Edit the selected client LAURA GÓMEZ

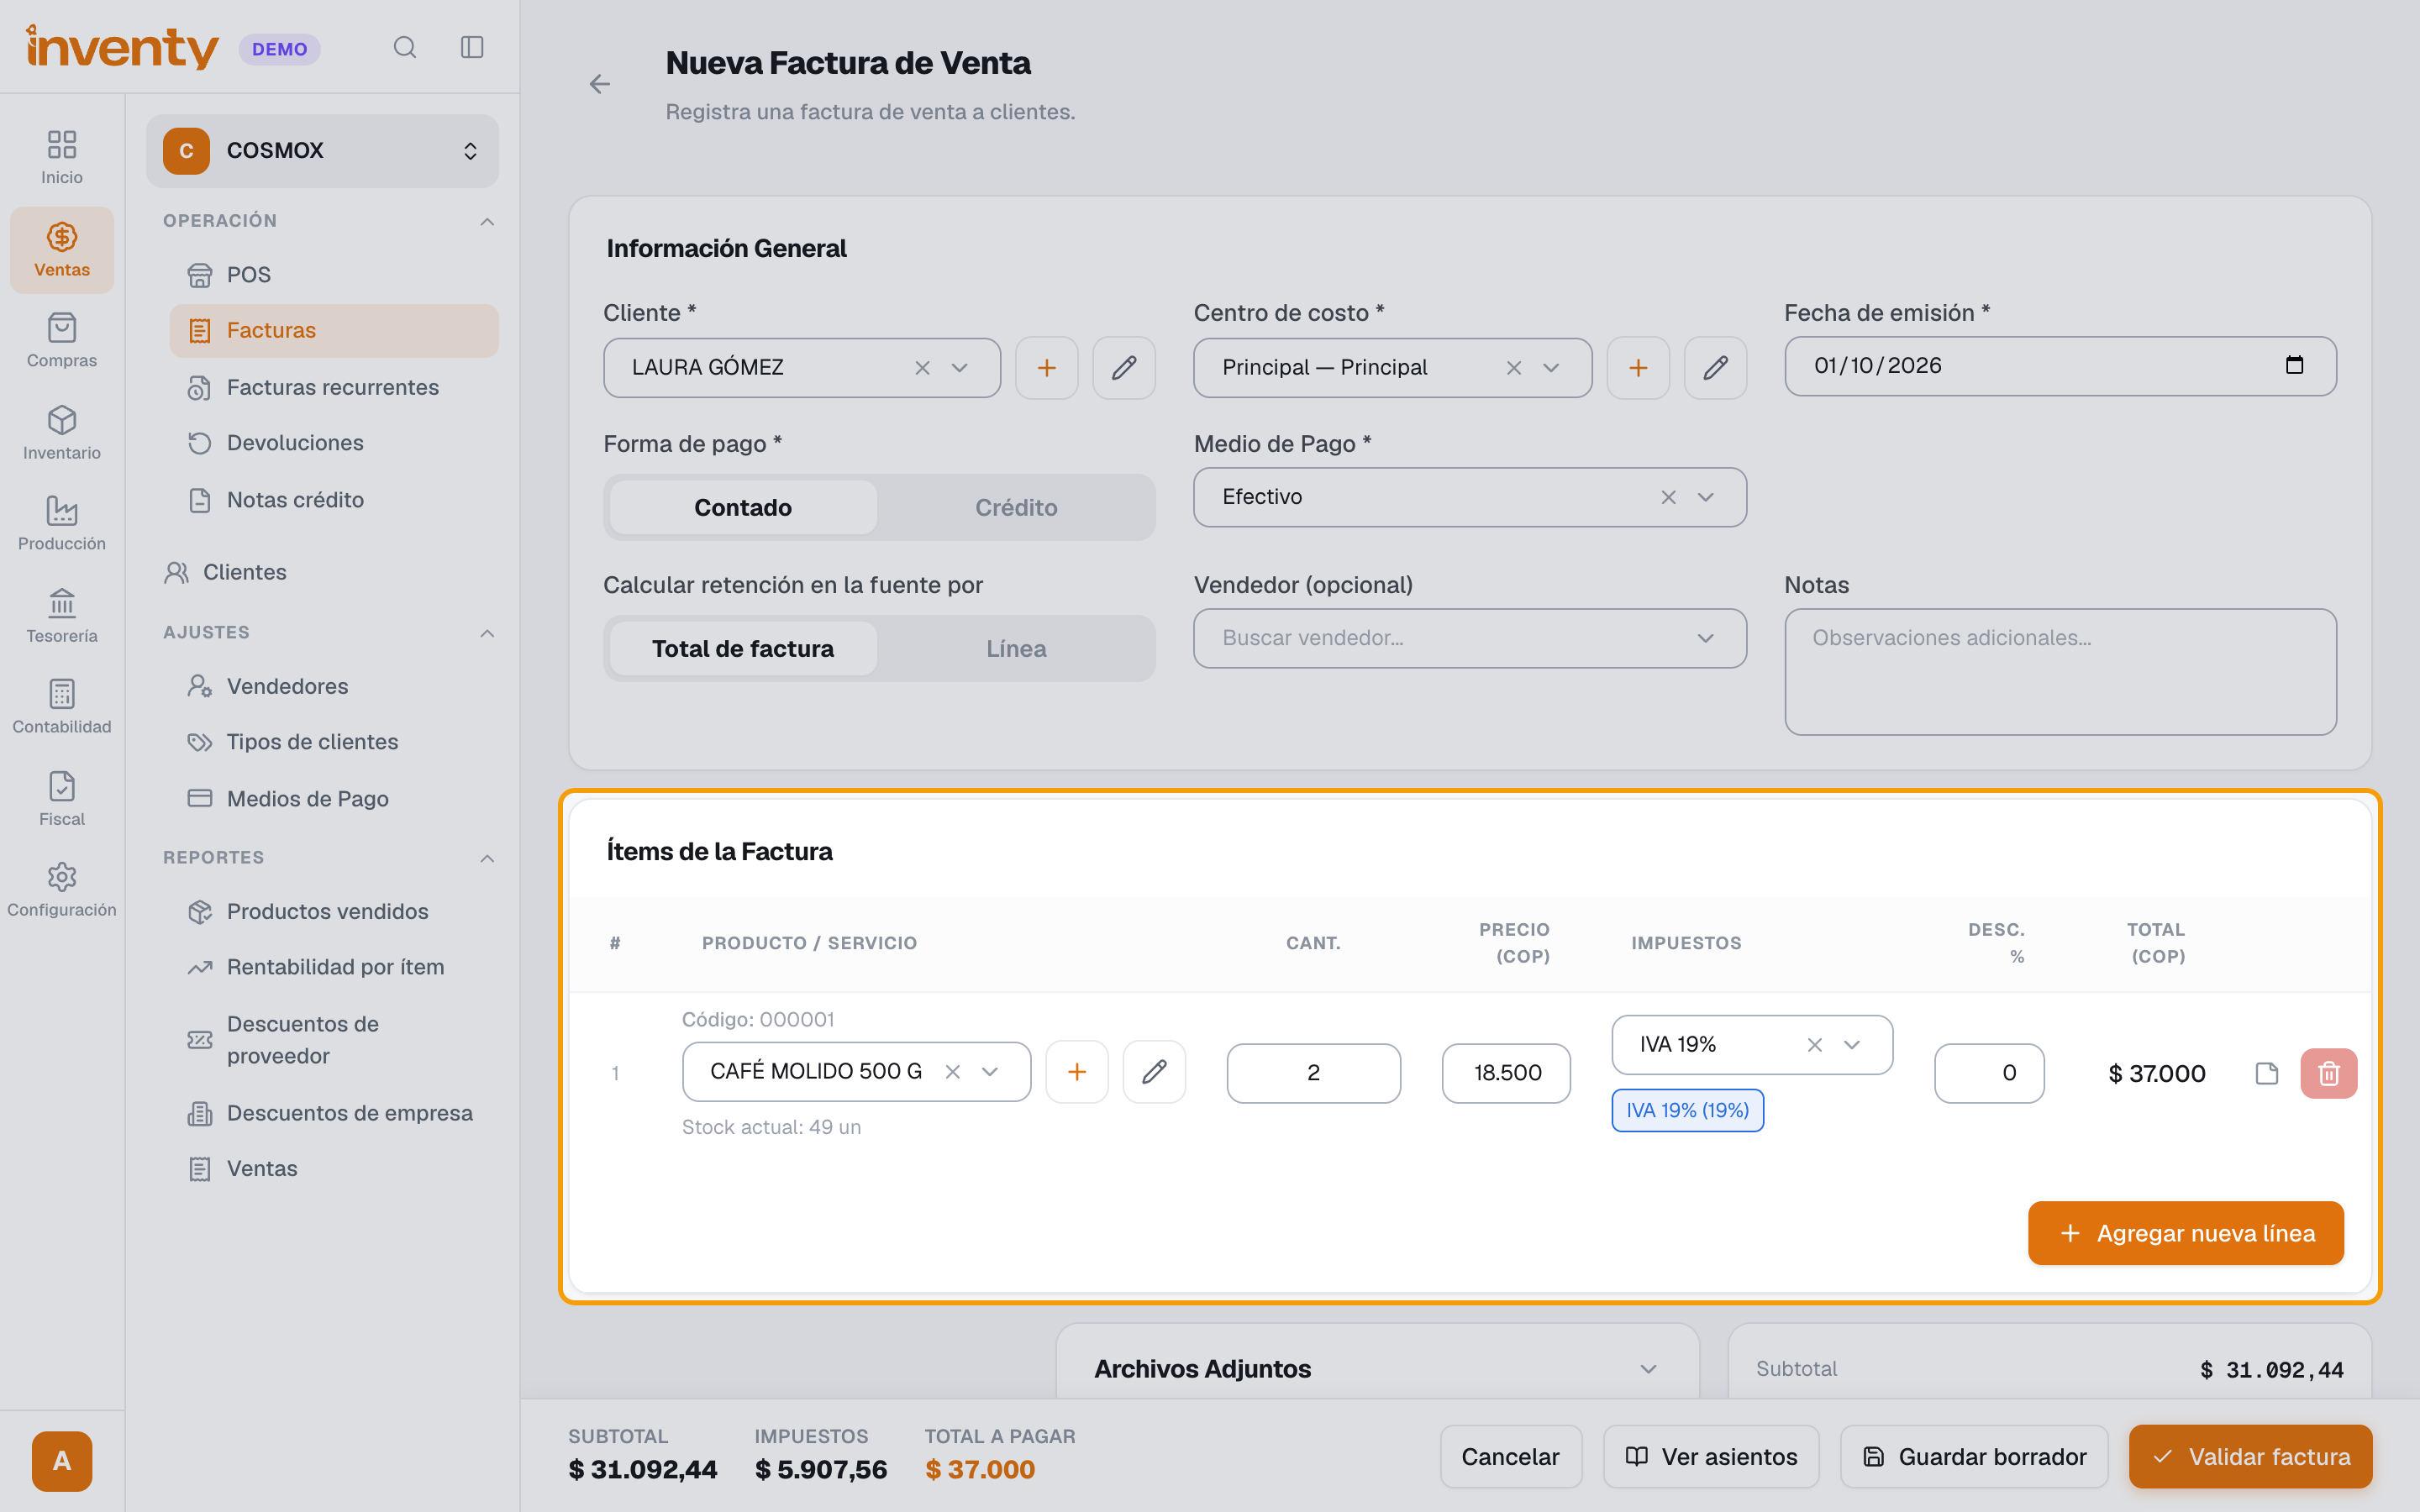pos(1124,368)
